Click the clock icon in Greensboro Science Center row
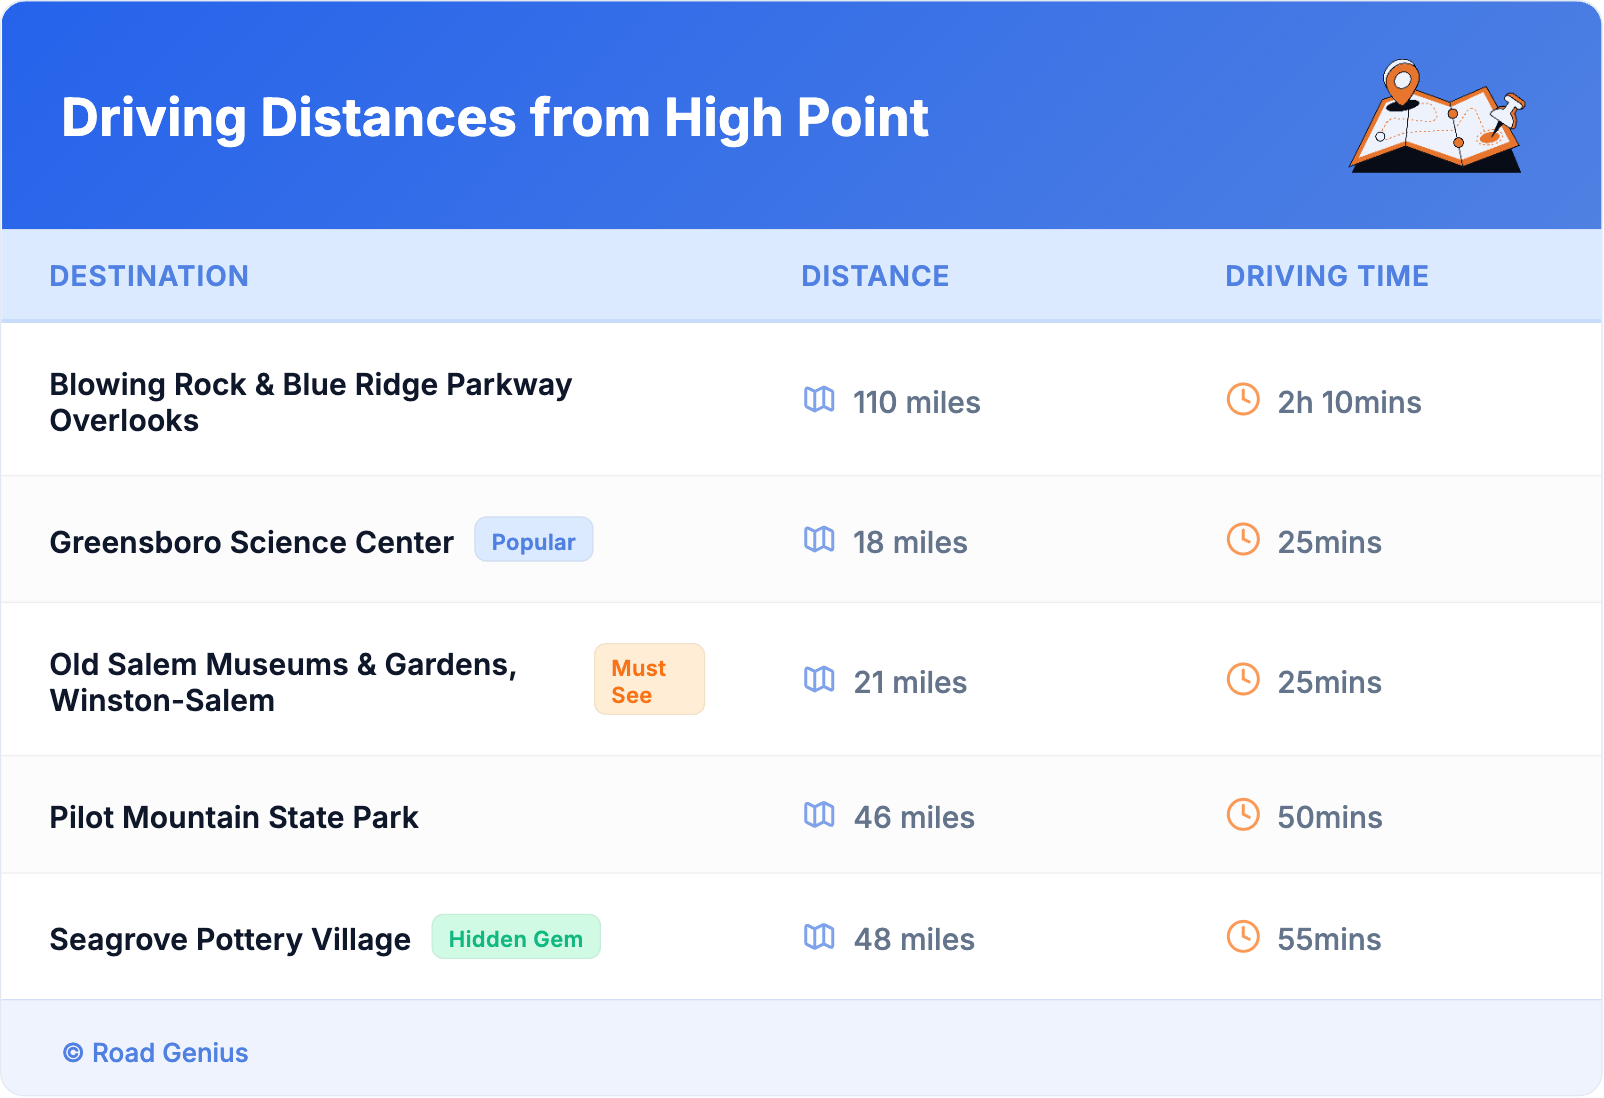The image size is (1604, 1098). click(1243, 540)
